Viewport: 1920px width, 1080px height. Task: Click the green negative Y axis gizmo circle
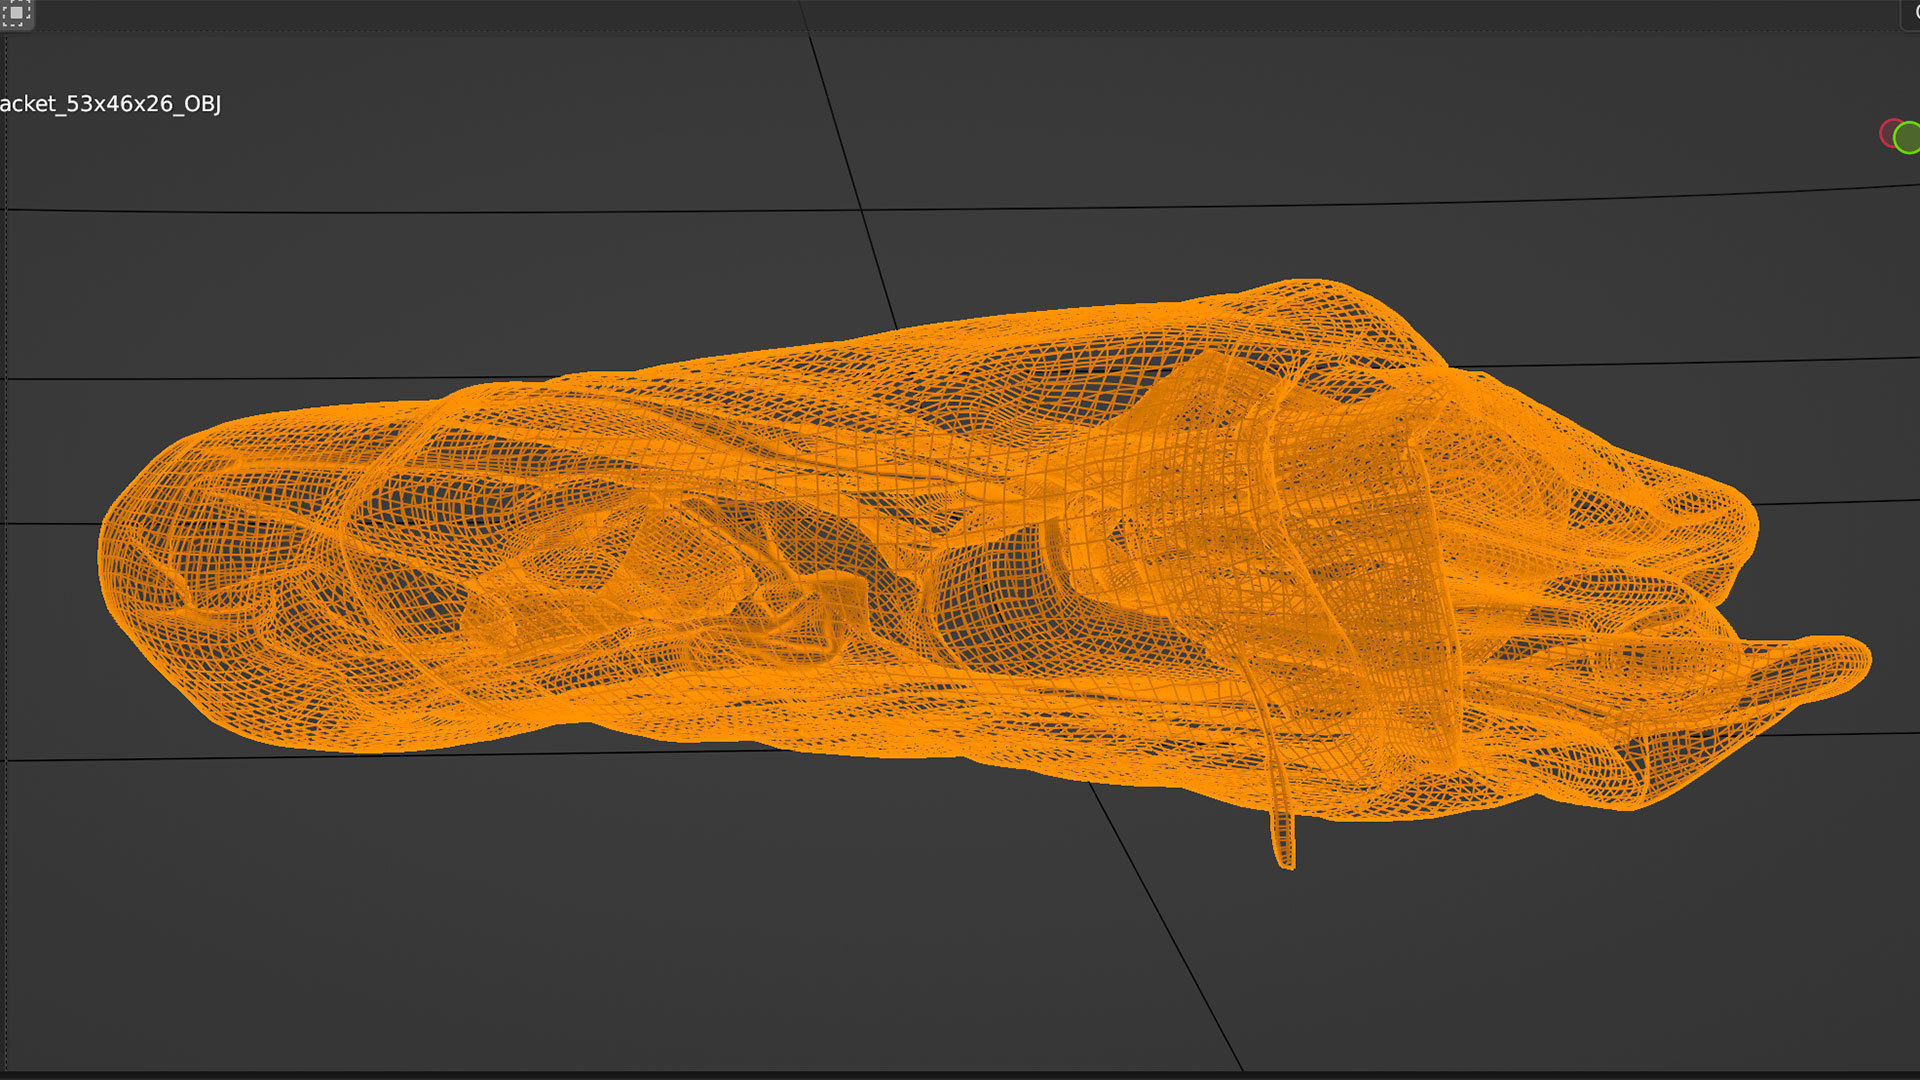pos(1909,138)
